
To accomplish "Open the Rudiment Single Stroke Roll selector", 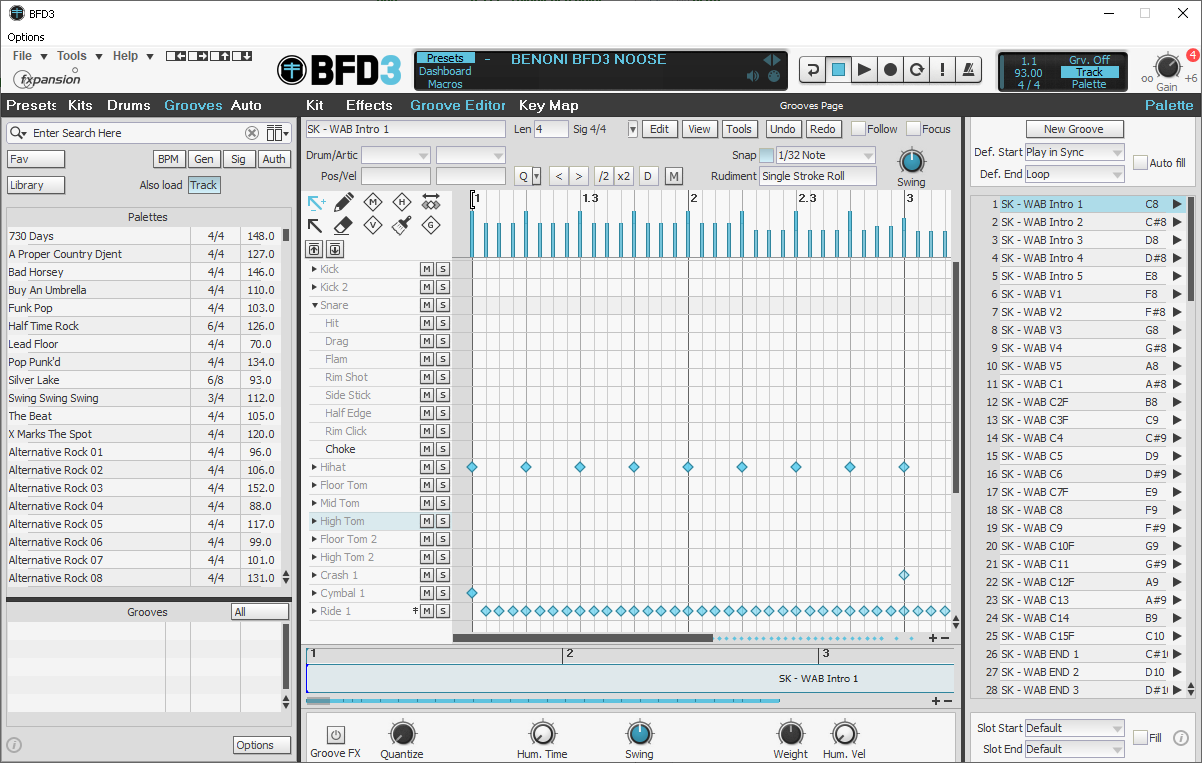I will 818,176.
